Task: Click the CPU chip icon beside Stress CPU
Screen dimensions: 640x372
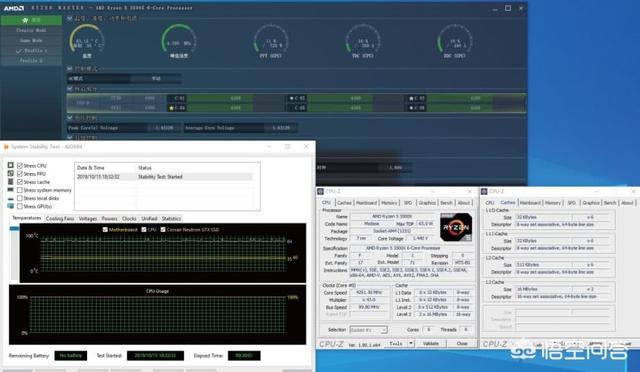Action: (x=11, y=165)
